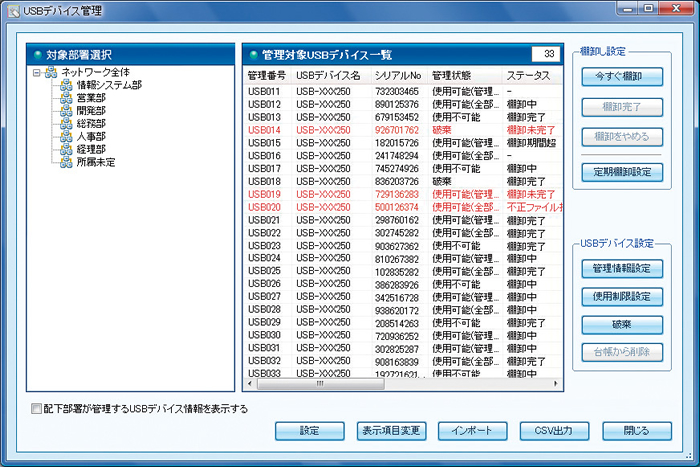
Task: Collapse the ネットワーク全体 tree node
Action: [x=37, y=73]
